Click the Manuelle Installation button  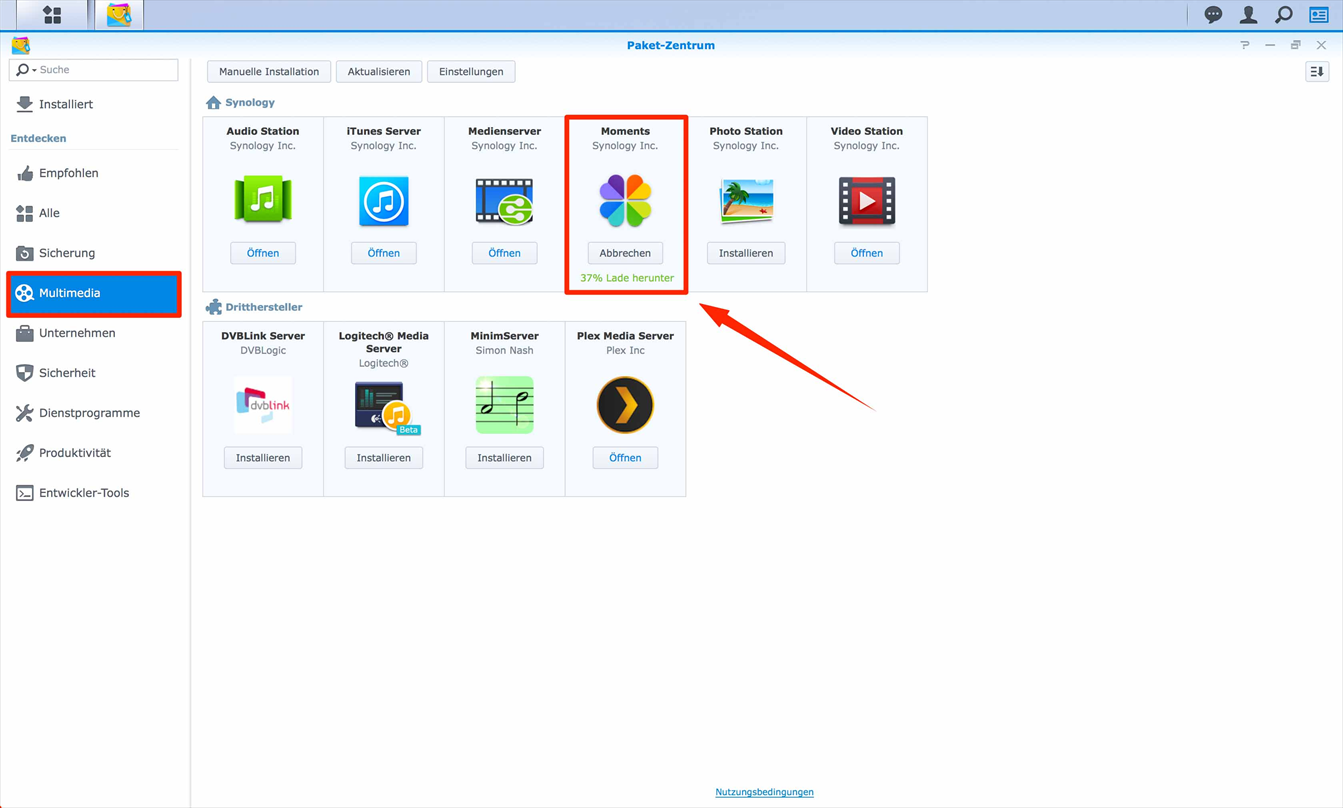269,72
